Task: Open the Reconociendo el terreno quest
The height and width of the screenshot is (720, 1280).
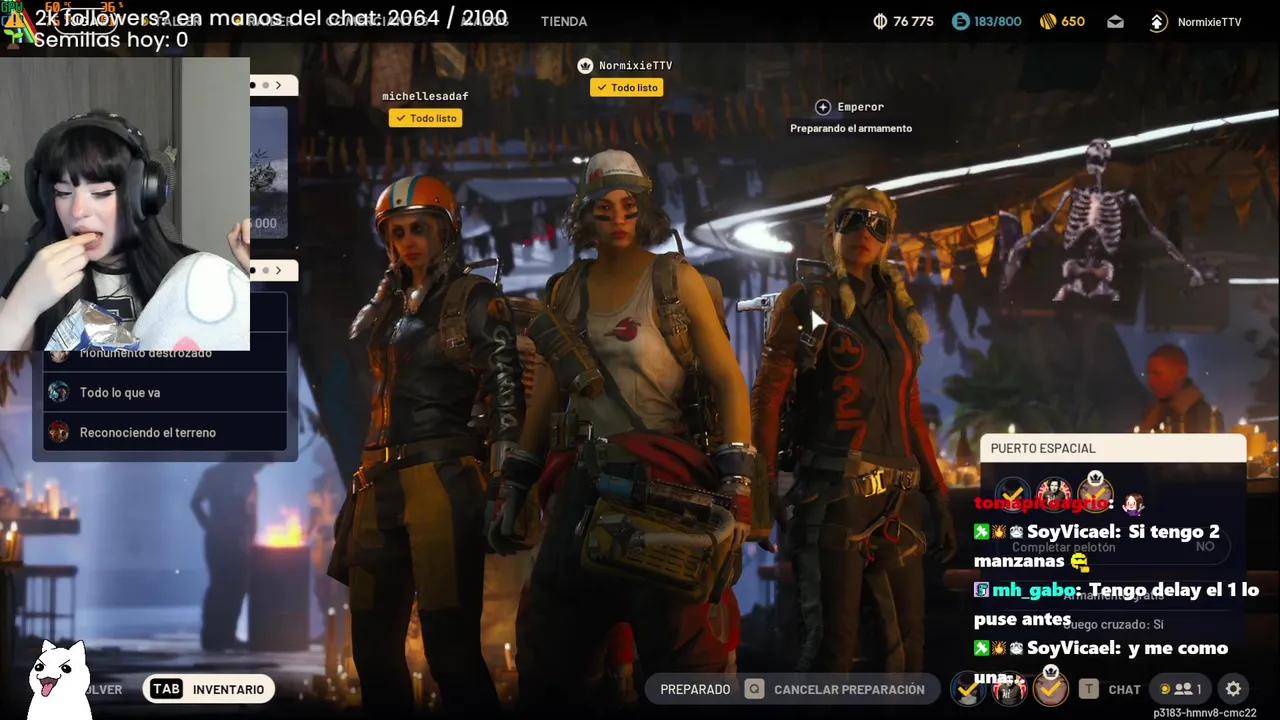Action: (x=166, y=433)
